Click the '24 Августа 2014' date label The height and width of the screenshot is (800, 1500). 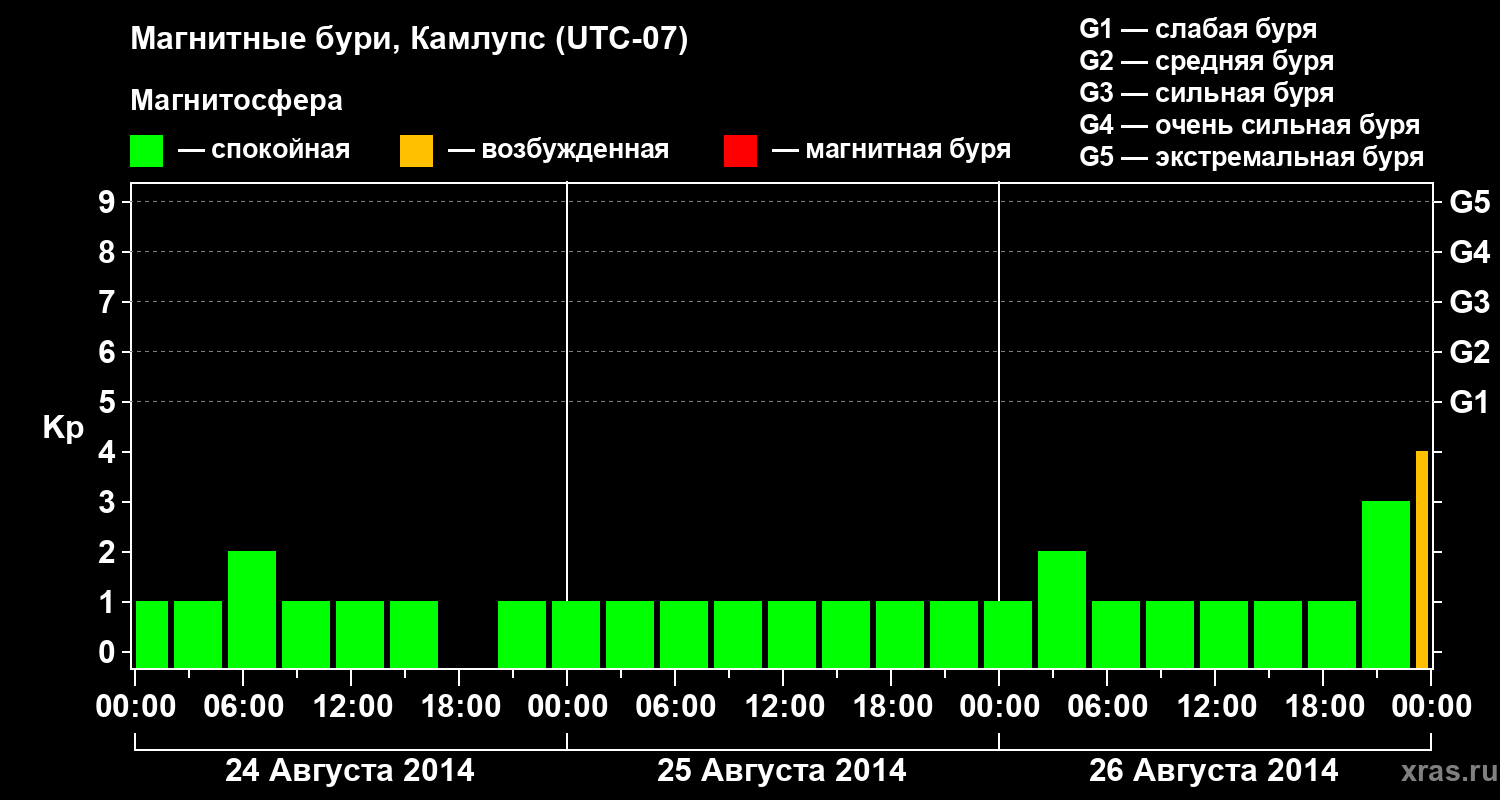point(350,771)
